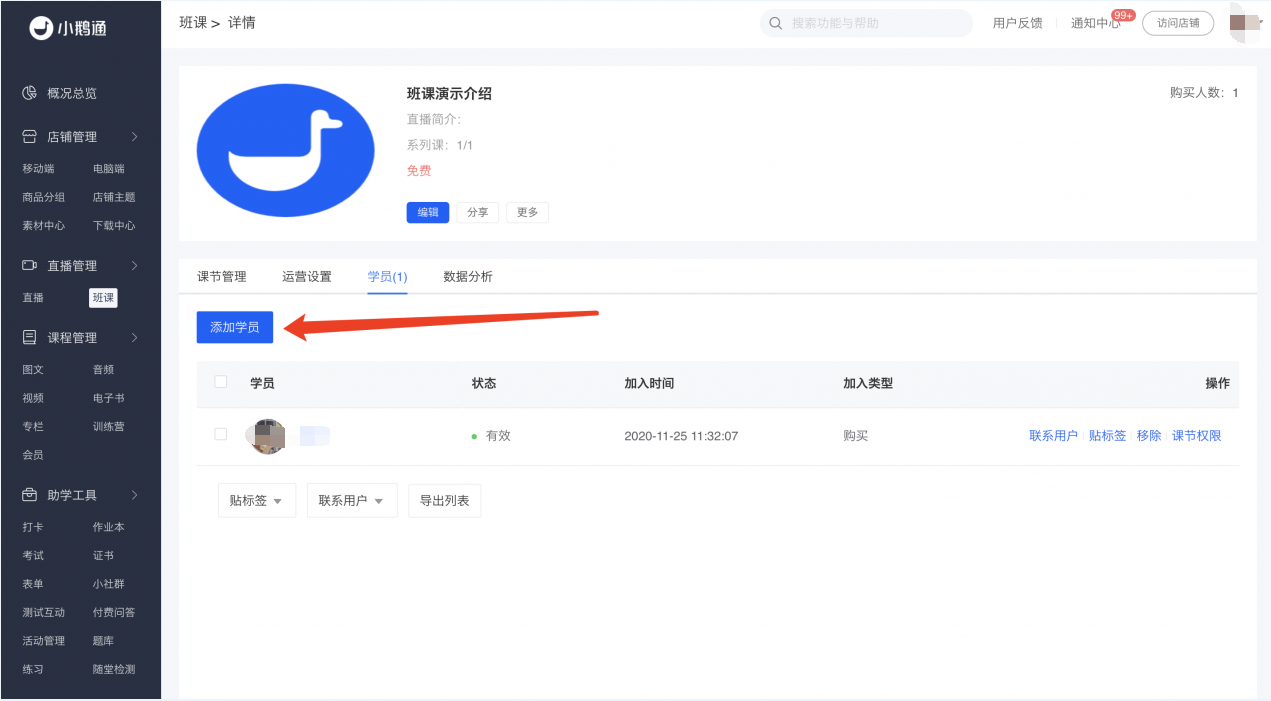1271x701 pixels.
Task: Click the 移除 link in the student row
Action: (1147, 435)
